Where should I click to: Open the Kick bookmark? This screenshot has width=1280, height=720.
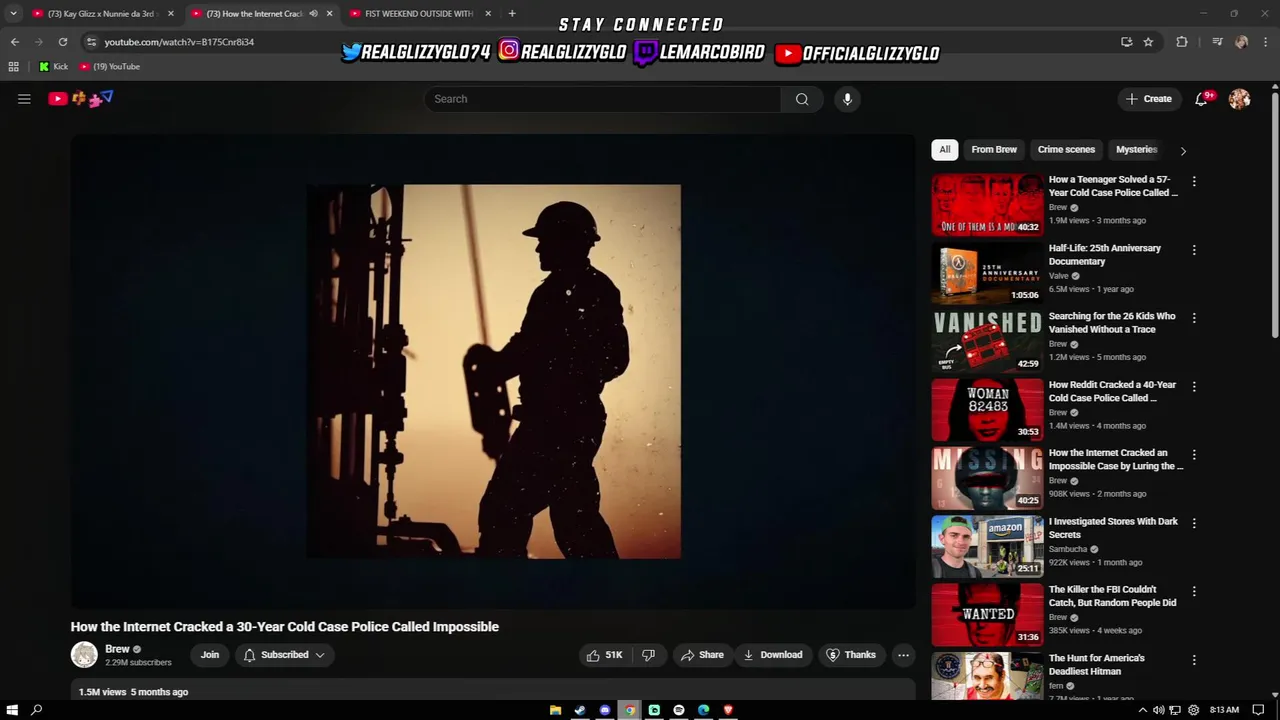coord(54,67)
